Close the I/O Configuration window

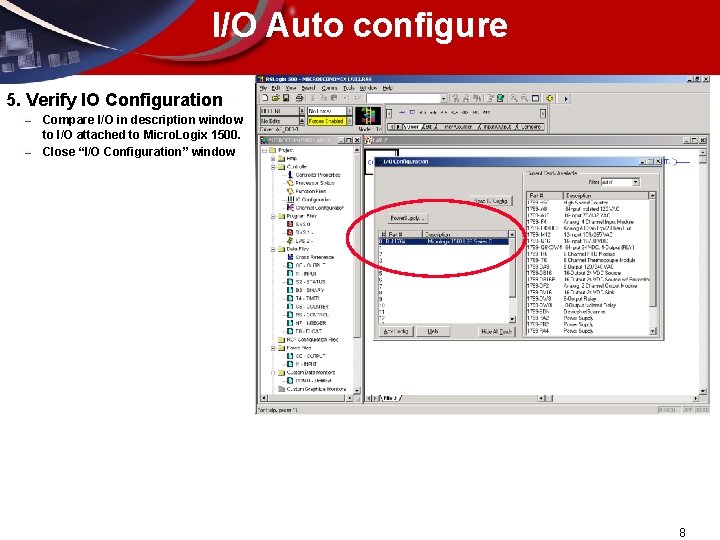(x=658, y=162)
